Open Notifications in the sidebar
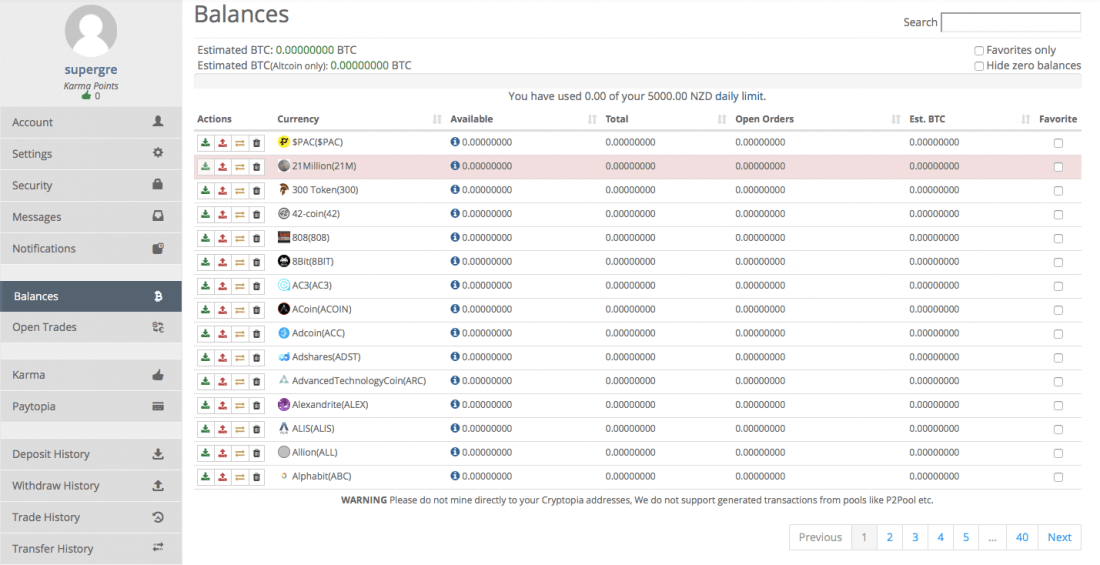The height and width of the screenshot is (565, 1100). (x=90, y=248)
